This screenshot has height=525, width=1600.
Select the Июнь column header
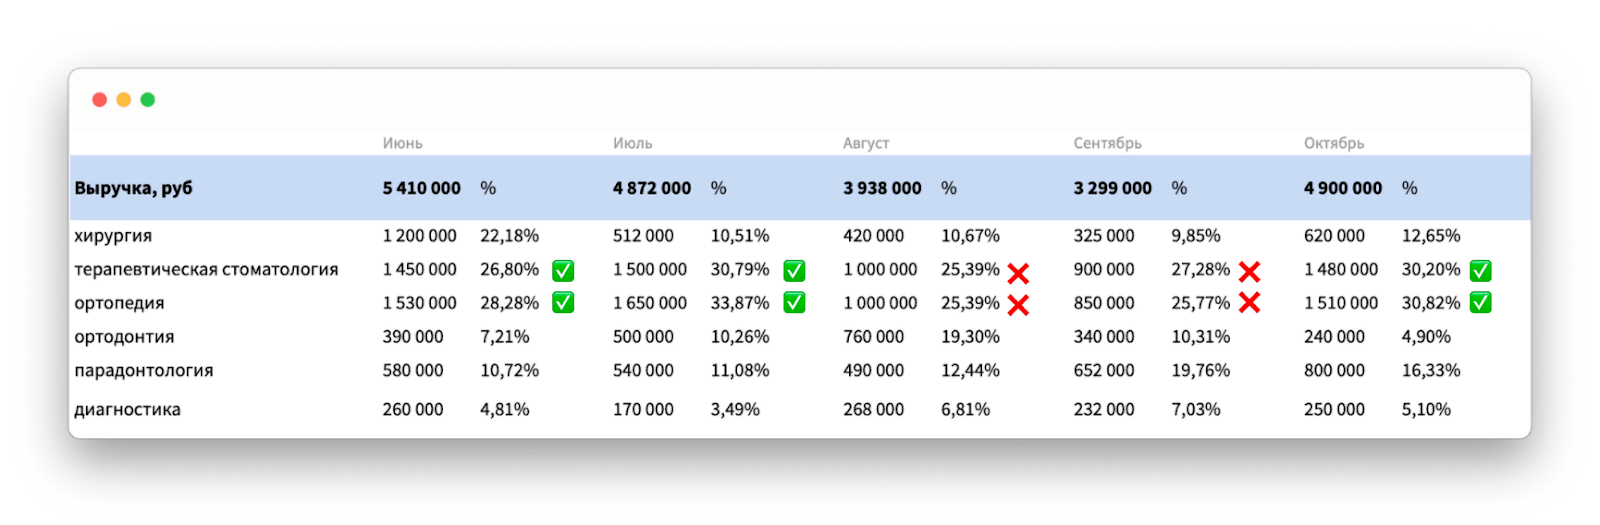[402, 143]
